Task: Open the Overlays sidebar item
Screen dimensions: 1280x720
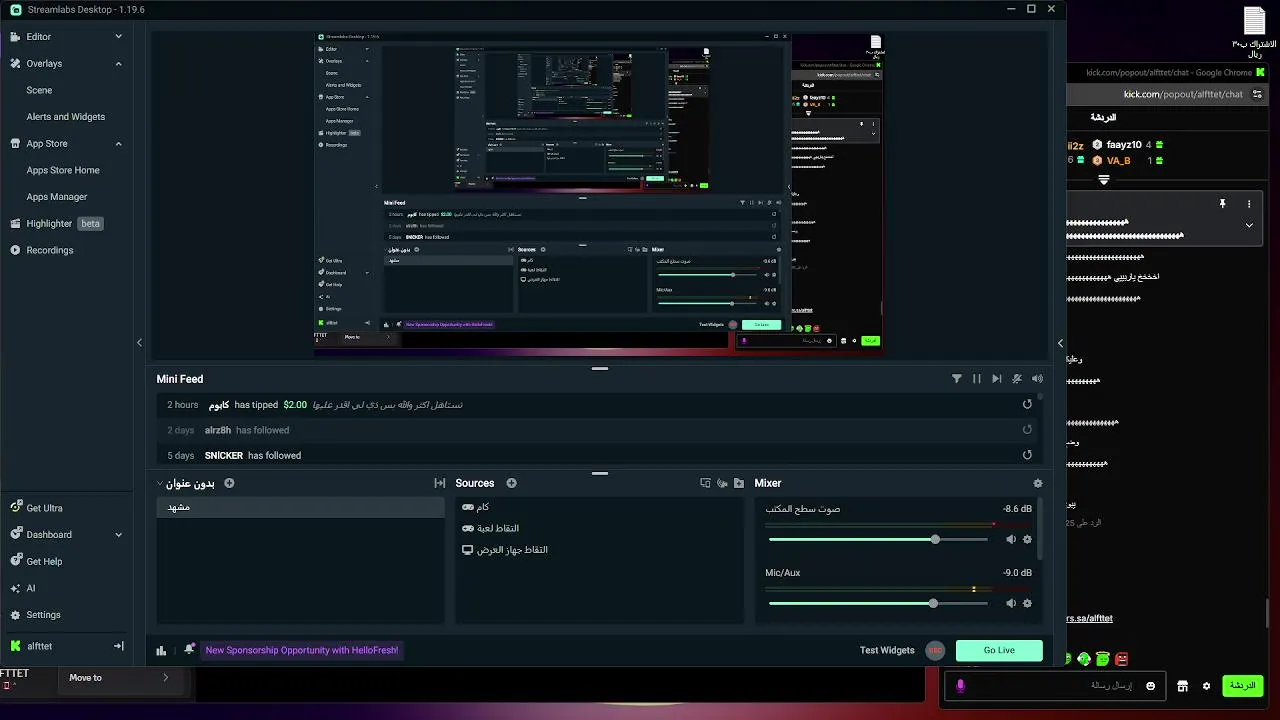Action: coord(44,64)
